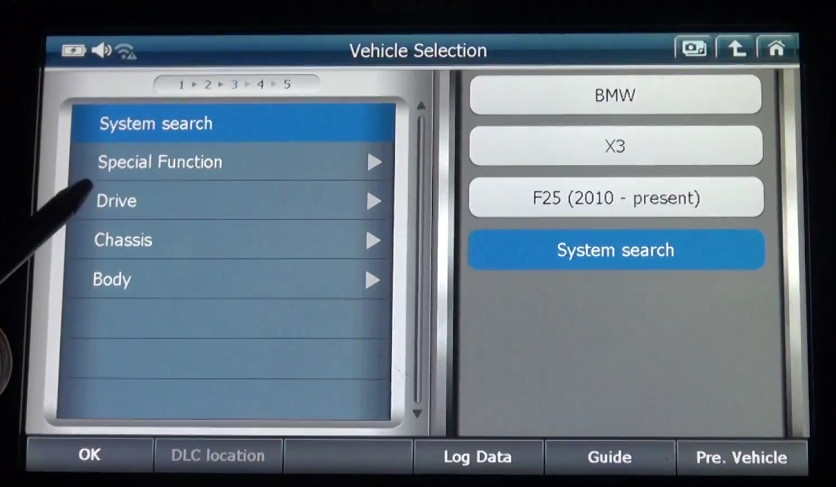Go back using the up arrow icon
The image size is (836, 487).
pos(736,49)
